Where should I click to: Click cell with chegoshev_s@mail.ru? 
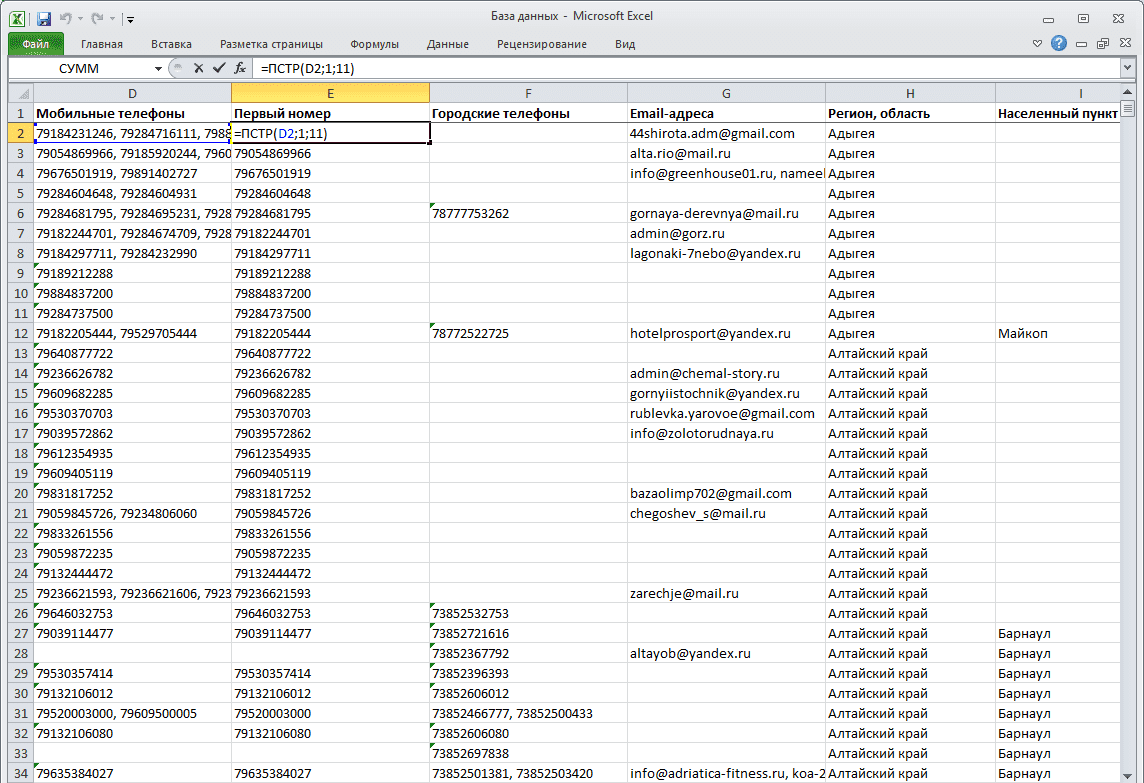coord(726,514)
